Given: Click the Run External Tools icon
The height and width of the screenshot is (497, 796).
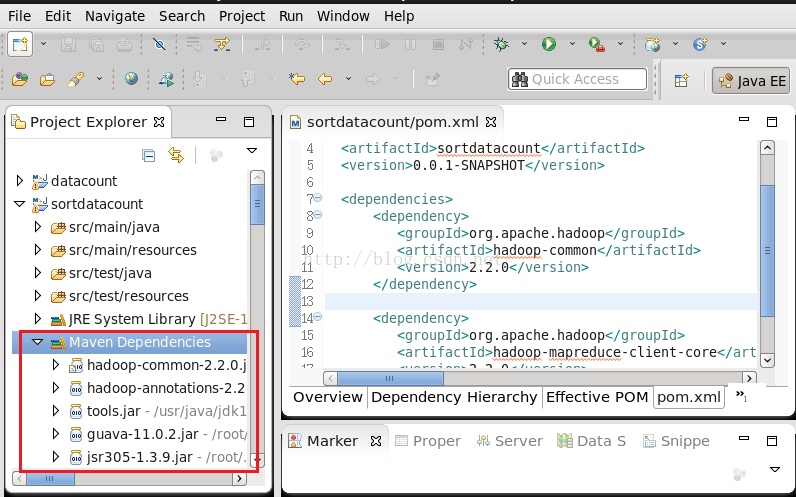Looking at the screenshot, I should (x=596, y=44).
